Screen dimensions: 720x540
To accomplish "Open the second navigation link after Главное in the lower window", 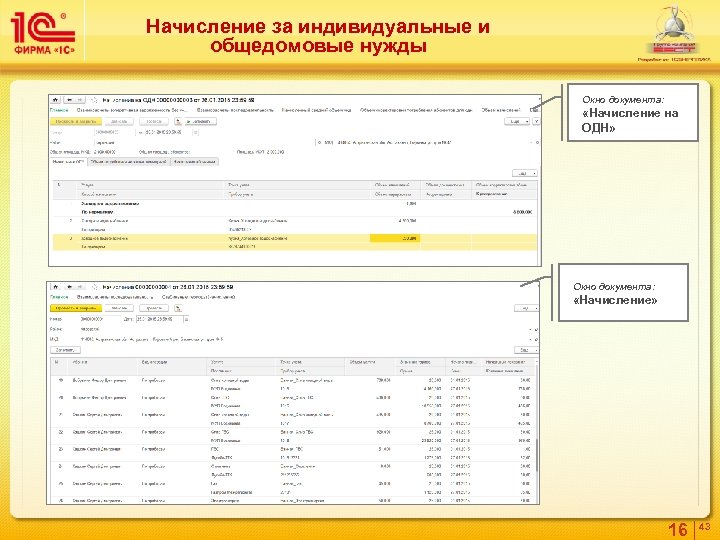I will [x=115, y=297].
